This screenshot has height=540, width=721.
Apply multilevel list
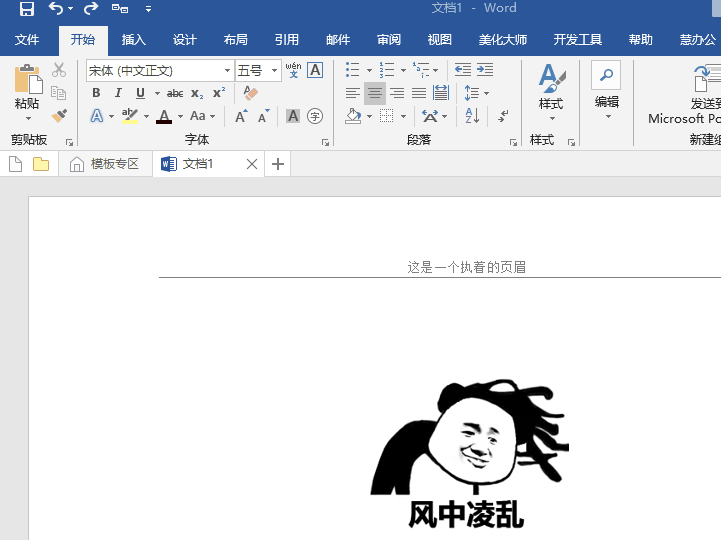[421, 70]
